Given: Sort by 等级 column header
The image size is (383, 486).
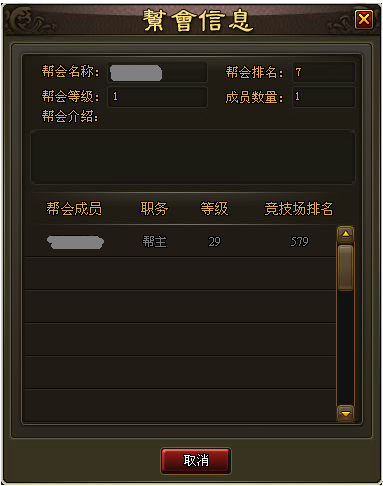Looking at the screenshot, I should tap(214, 209).
